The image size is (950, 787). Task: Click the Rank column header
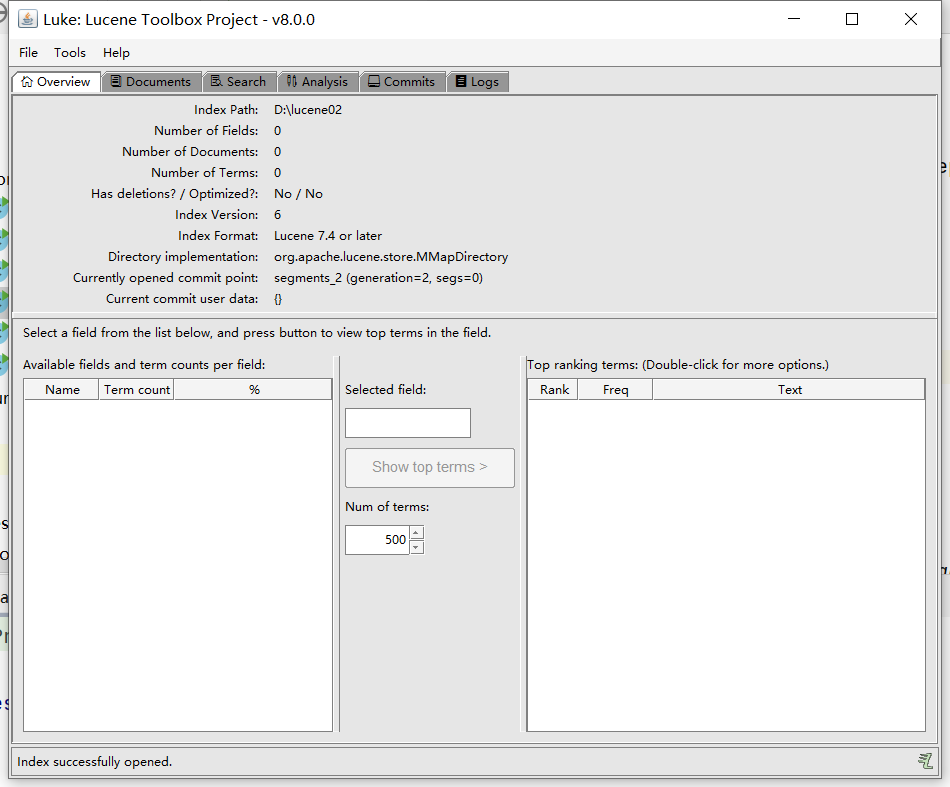(x=554, y=390)
